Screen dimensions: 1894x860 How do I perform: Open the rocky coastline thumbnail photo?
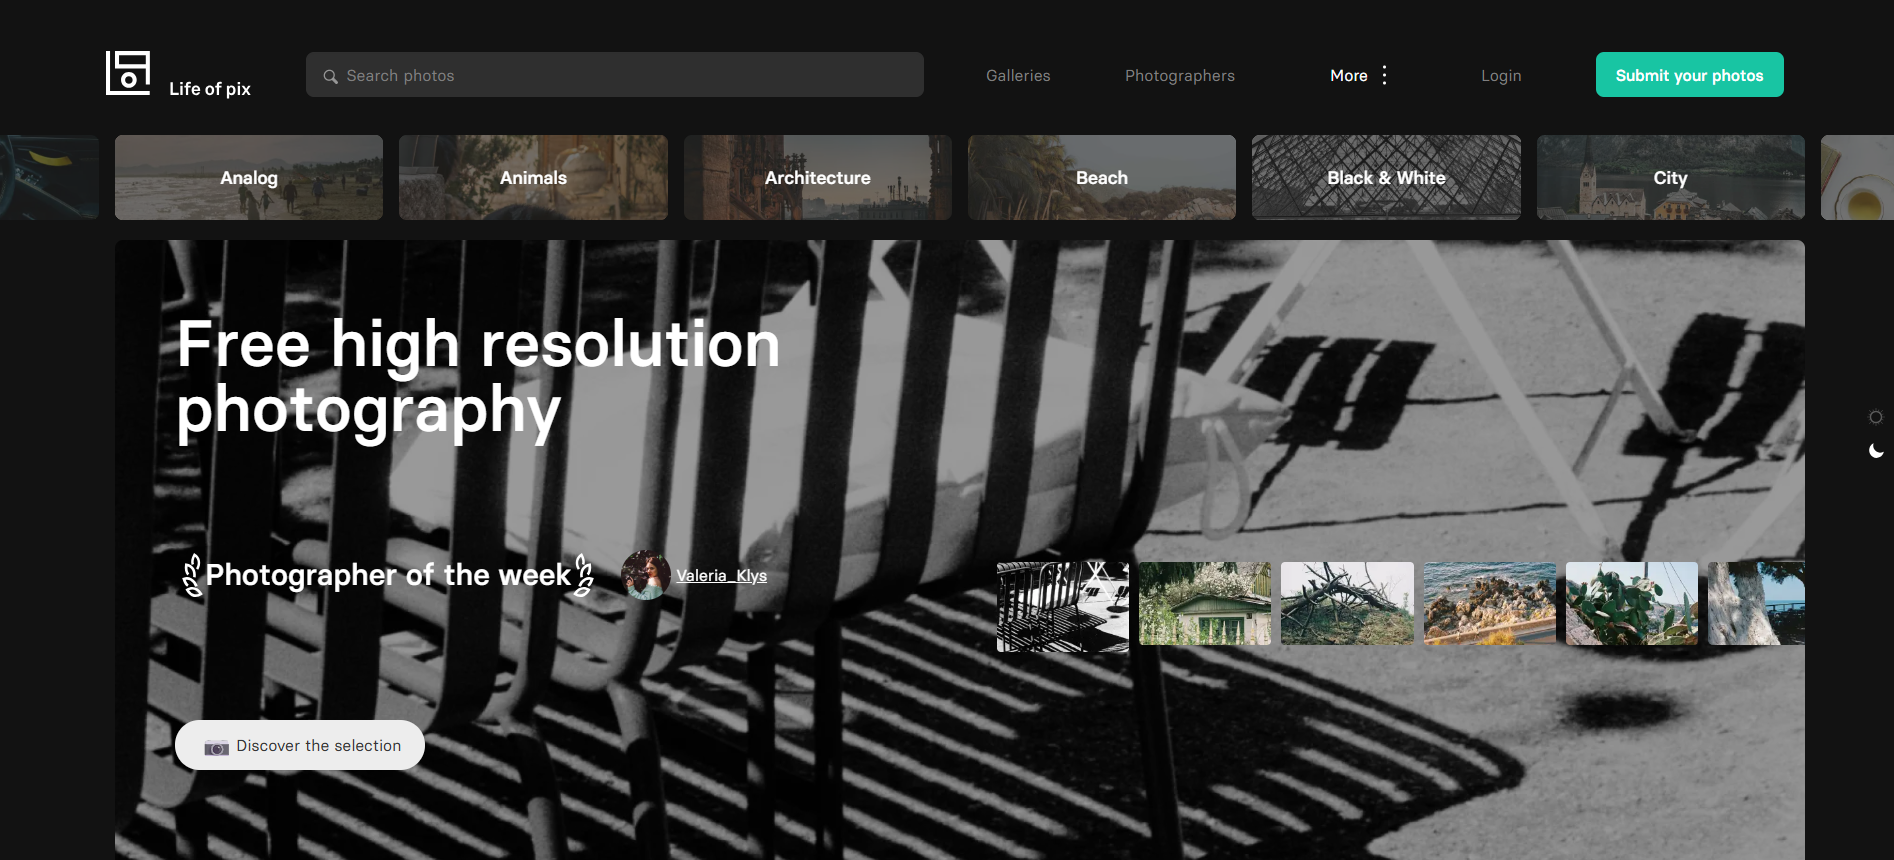pyautogui.click(x=1490, y=603)
